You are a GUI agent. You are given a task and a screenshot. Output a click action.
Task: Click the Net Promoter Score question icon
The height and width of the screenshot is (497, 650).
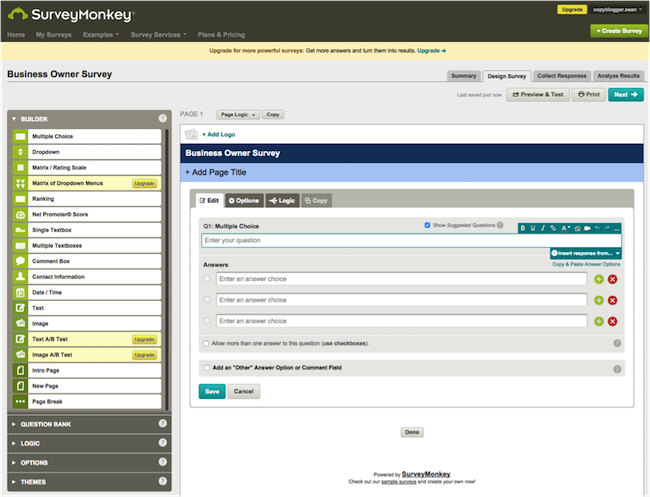pyautogui.click(x=20, y=214)
